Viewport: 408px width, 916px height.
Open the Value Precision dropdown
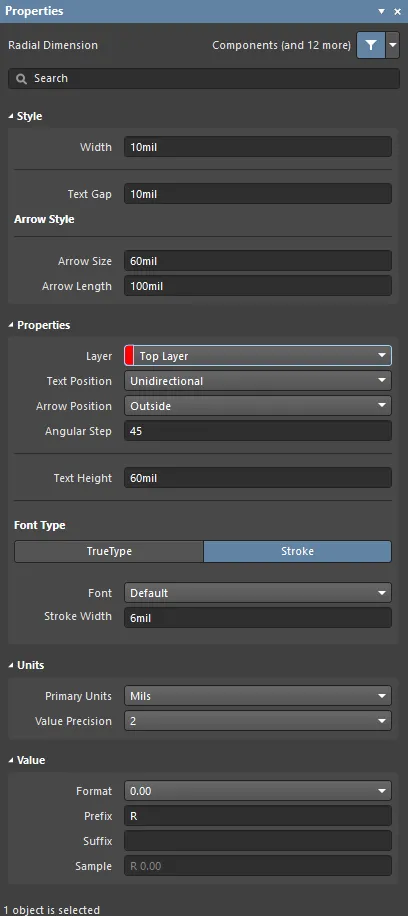point(258,721)
